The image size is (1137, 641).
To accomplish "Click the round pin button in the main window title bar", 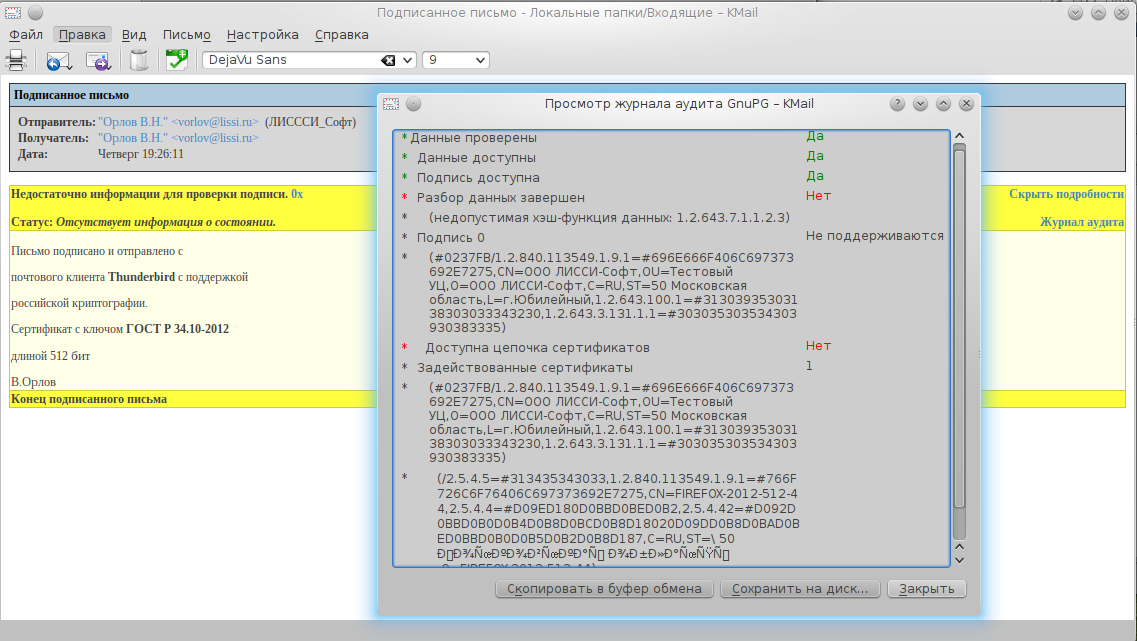I will point(36,13).
